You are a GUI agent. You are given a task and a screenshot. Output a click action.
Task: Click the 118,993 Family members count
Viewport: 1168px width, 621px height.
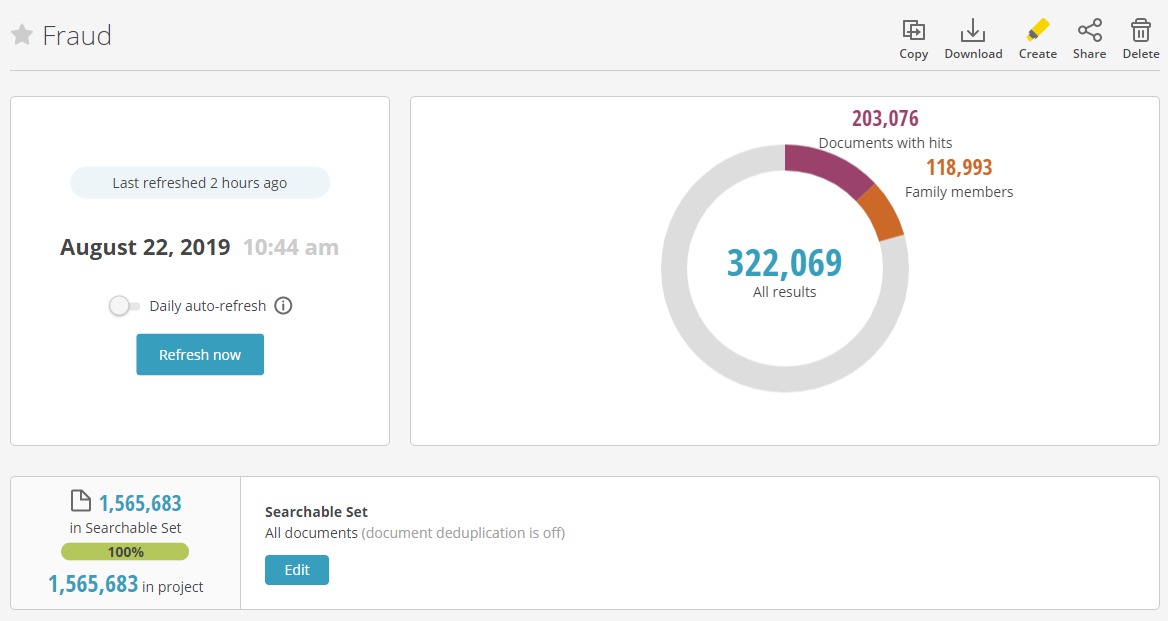coord(958,167)
